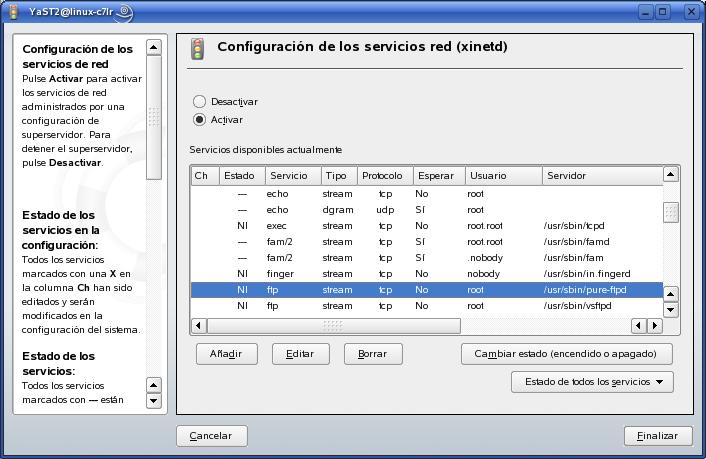Viewport: 706px width, 459px height.
Task: Click /usr/sbin/in.fingerd server cell
Action: 587,274
